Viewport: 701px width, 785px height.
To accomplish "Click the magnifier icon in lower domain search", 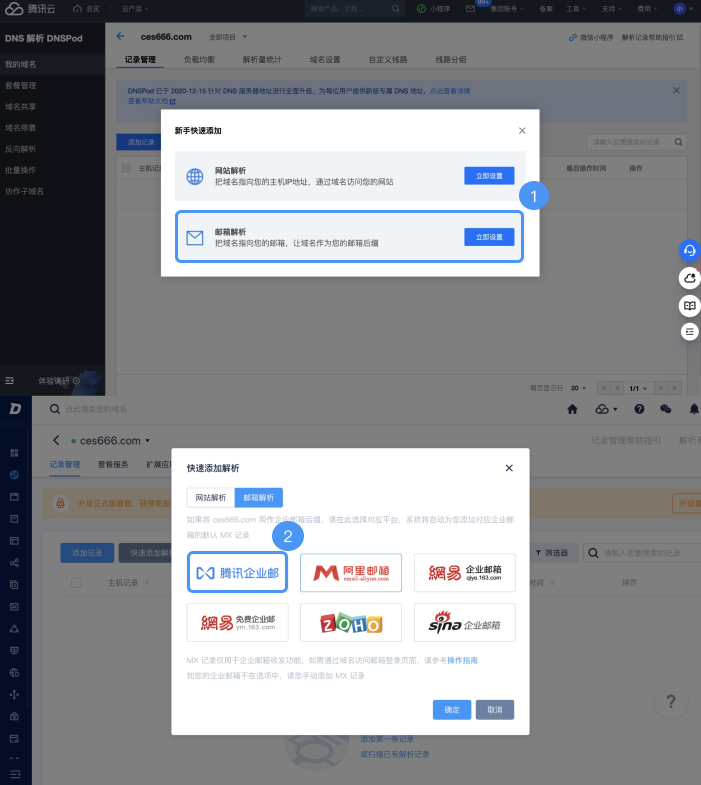I will [x=55, y=409].
